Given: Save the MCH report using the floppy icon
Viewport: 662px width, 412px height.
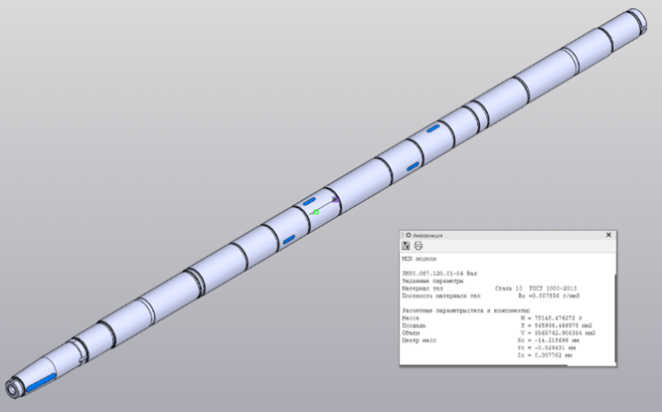Looking at the screenshot, I should (406, 246).
